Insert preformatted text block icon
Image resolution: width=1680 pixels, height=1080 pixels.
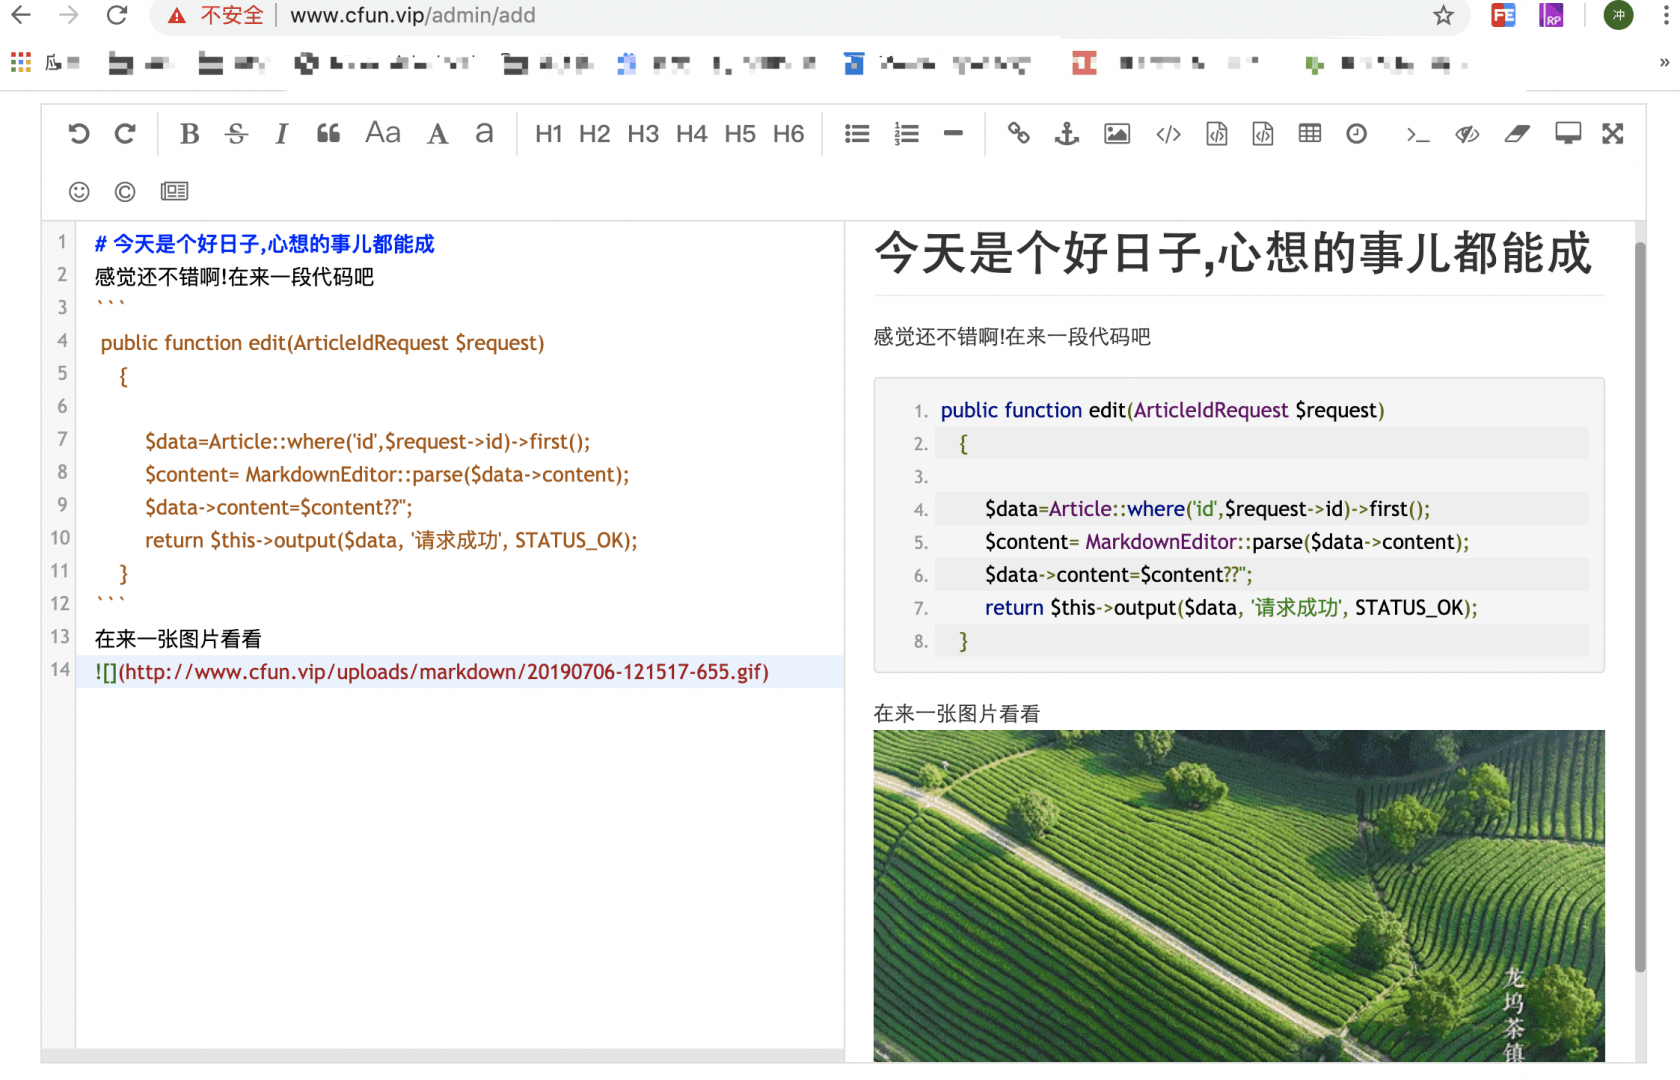1216,134
